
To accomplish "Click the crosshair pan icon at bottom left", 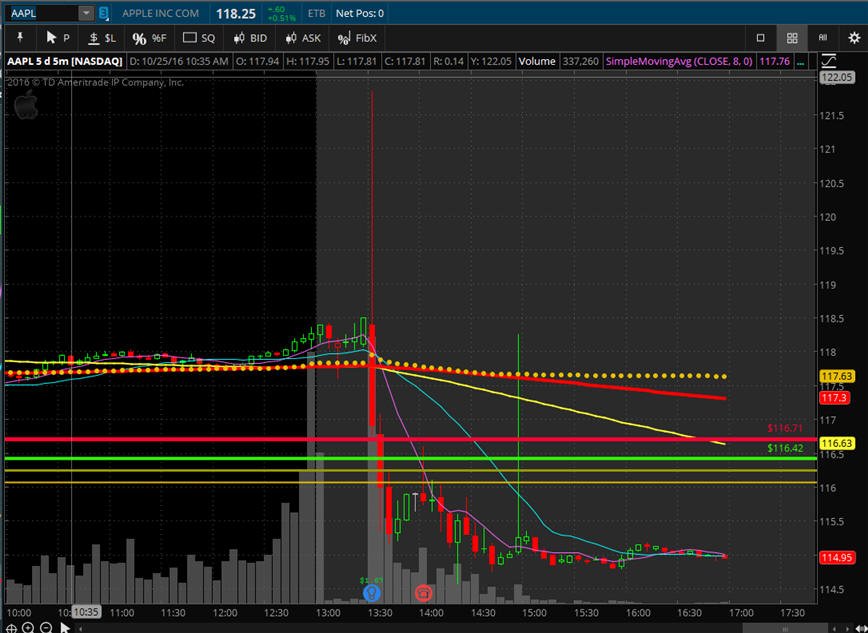I will pos(11,628).
